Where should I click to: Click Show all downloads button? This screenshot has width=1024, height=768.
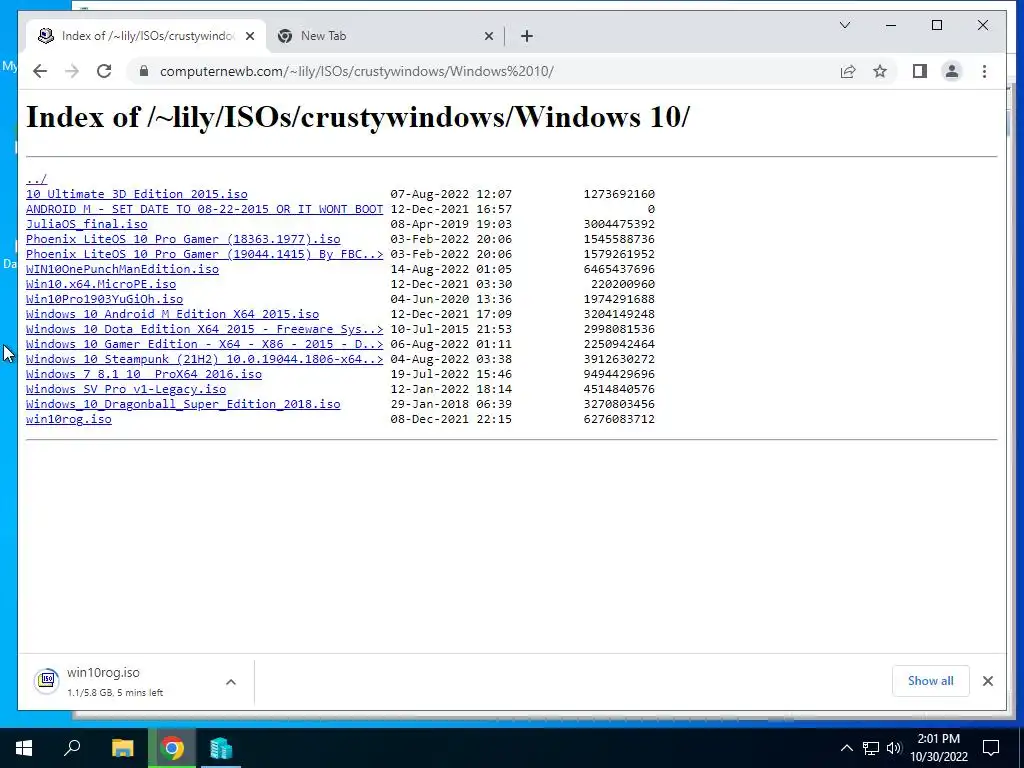[930, 681]
